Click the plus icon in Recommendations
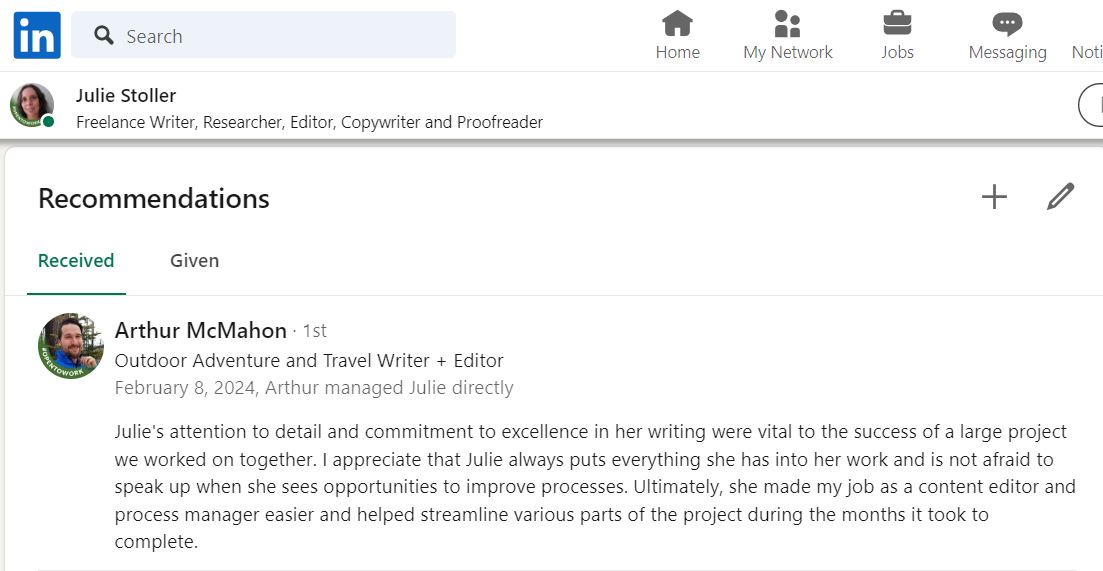The image size is (1103, 571). point(994,197)
